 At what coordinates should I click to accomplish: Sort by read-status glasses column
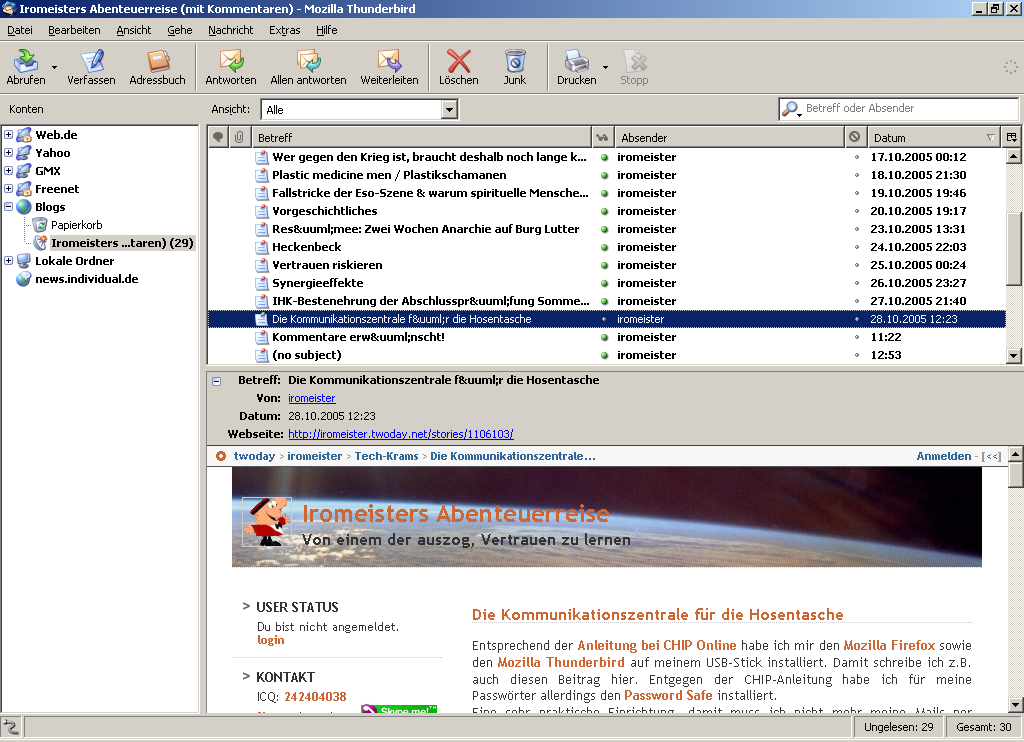pos(602,137)
